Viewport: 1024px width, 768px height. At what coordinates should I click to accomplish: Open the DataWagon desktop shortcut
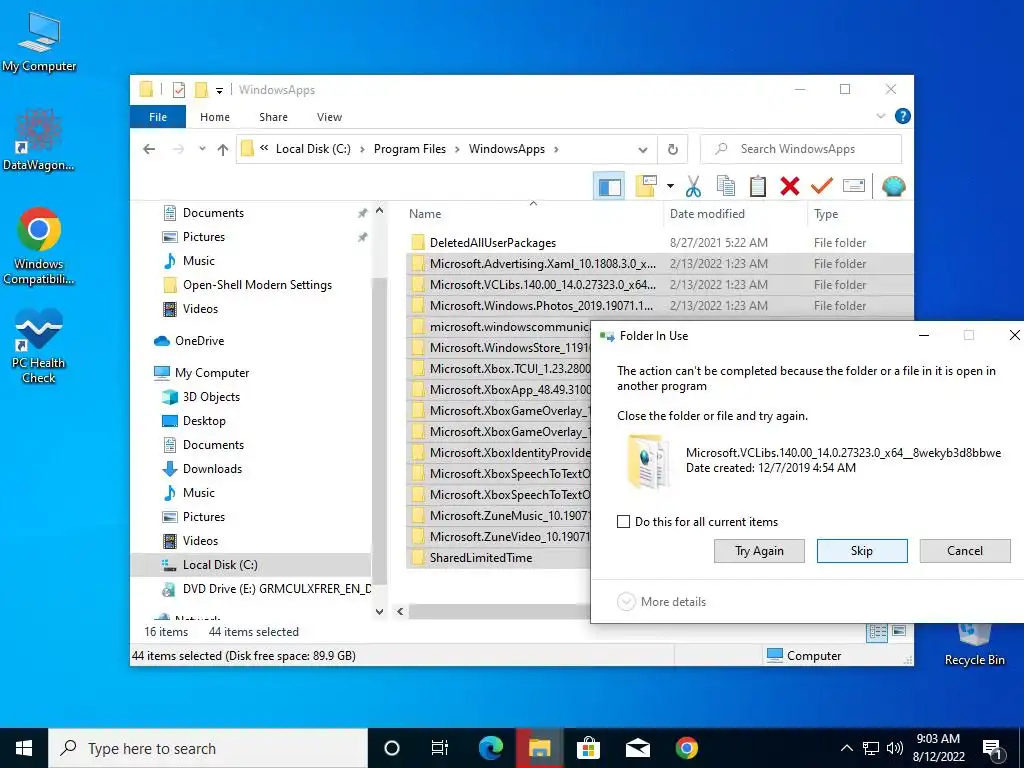(39, 140)
